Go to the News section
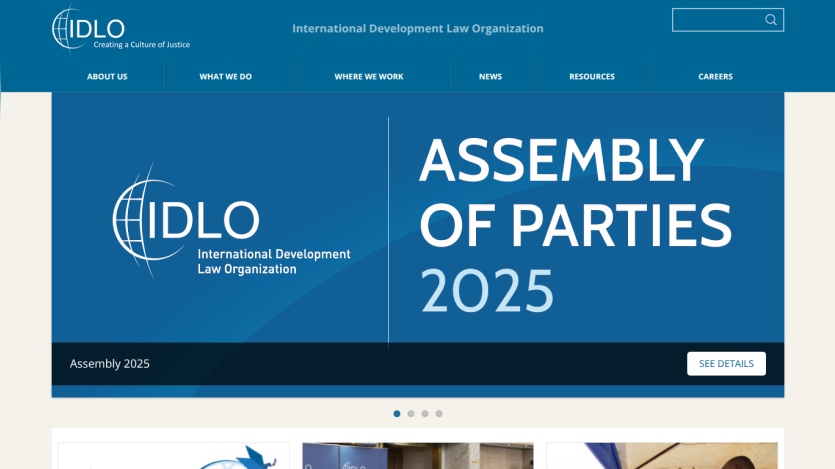This screenshot has width=835, height=469. pos(490,77)
